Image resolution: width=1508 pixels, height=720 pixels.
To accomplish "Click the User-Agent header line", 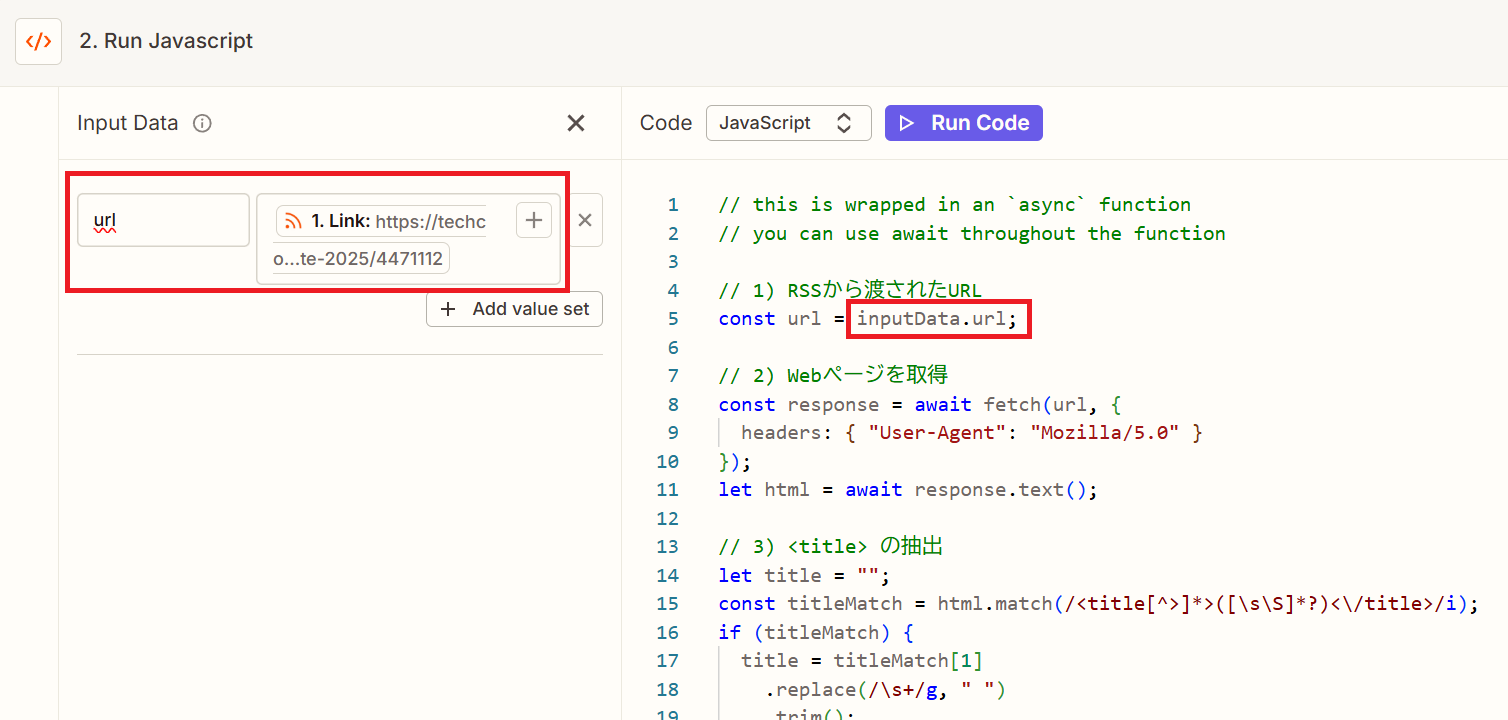I will click(972, 433).
